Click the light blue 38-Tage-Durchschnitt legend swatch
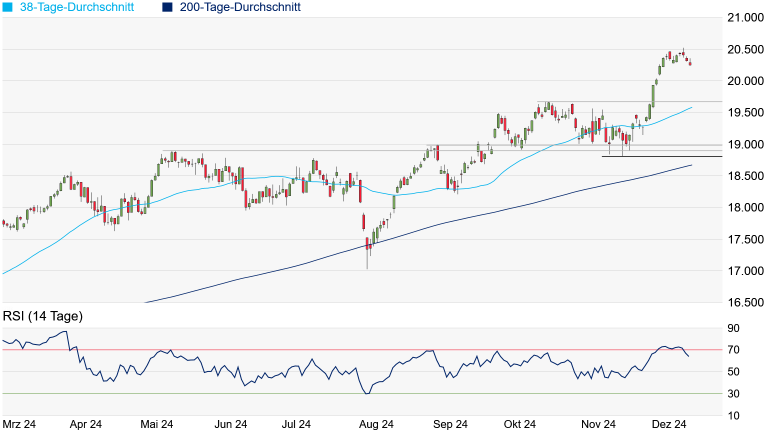Image resolution: width=765 pixels, height=430 pixels. point(7,7)
